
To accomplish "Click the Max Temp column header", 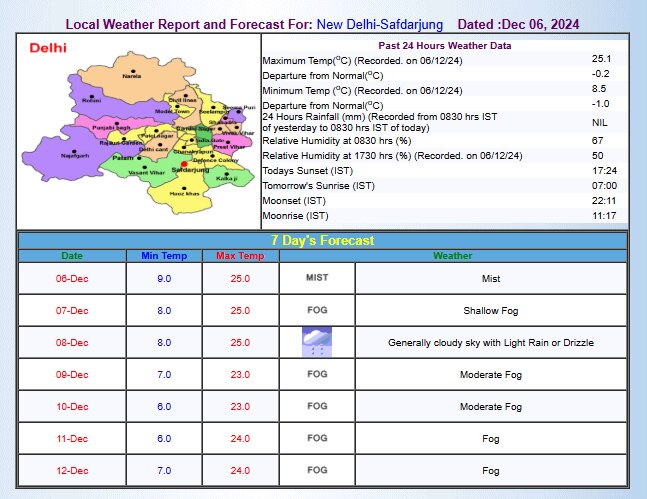I will click(x=240, y=256).
